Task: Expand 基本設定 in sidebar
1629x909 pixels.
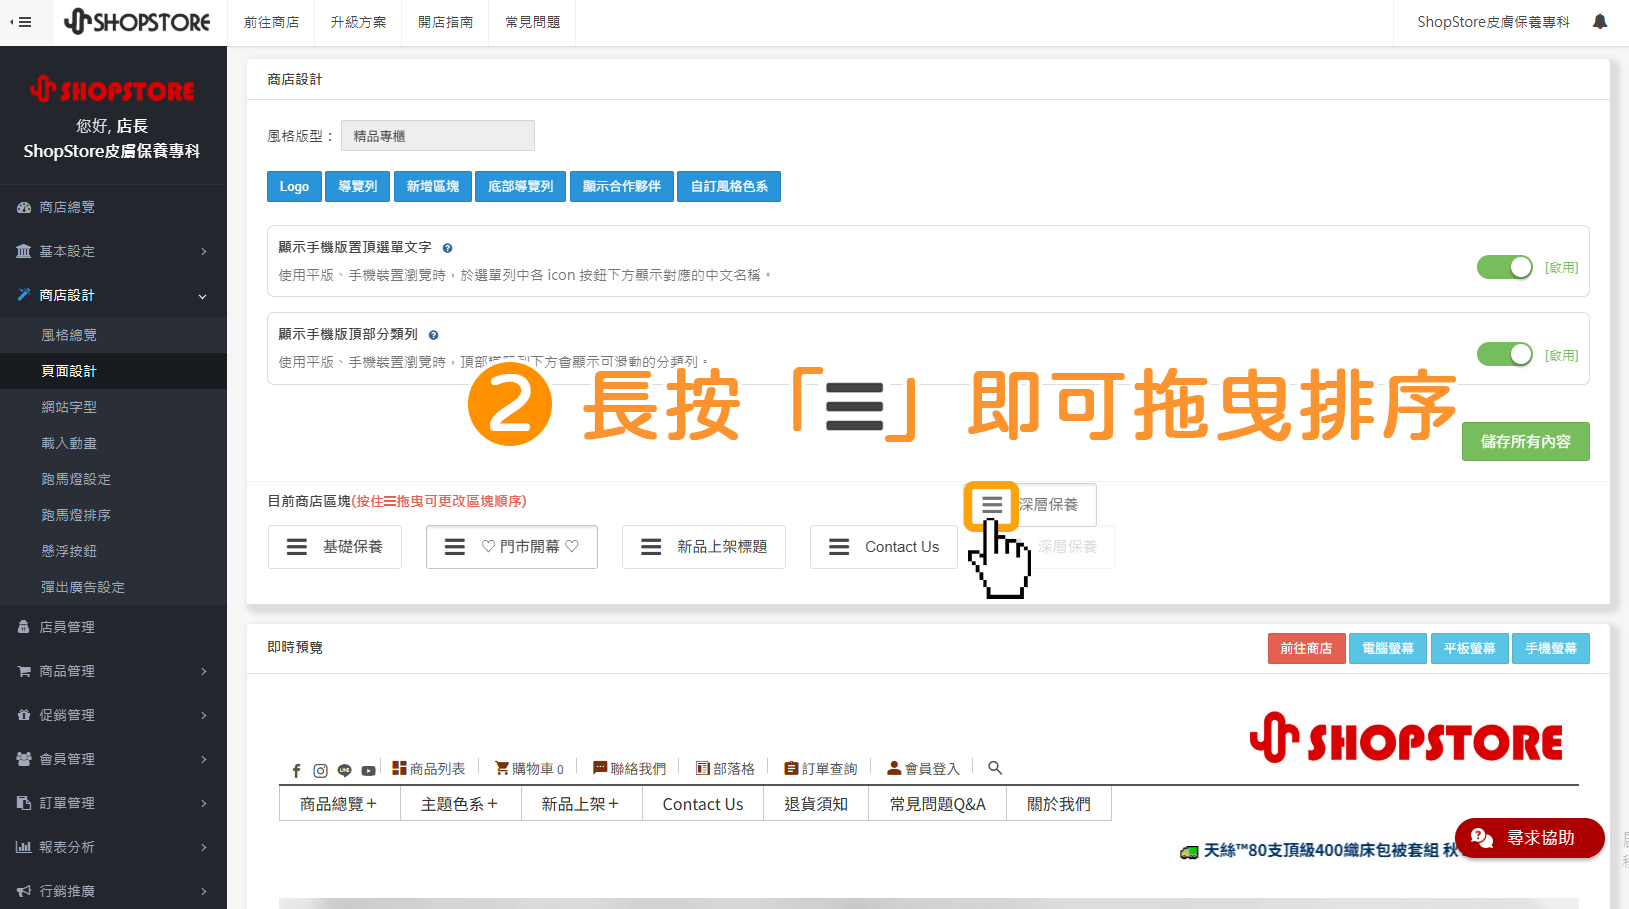Action: (113, 251)
